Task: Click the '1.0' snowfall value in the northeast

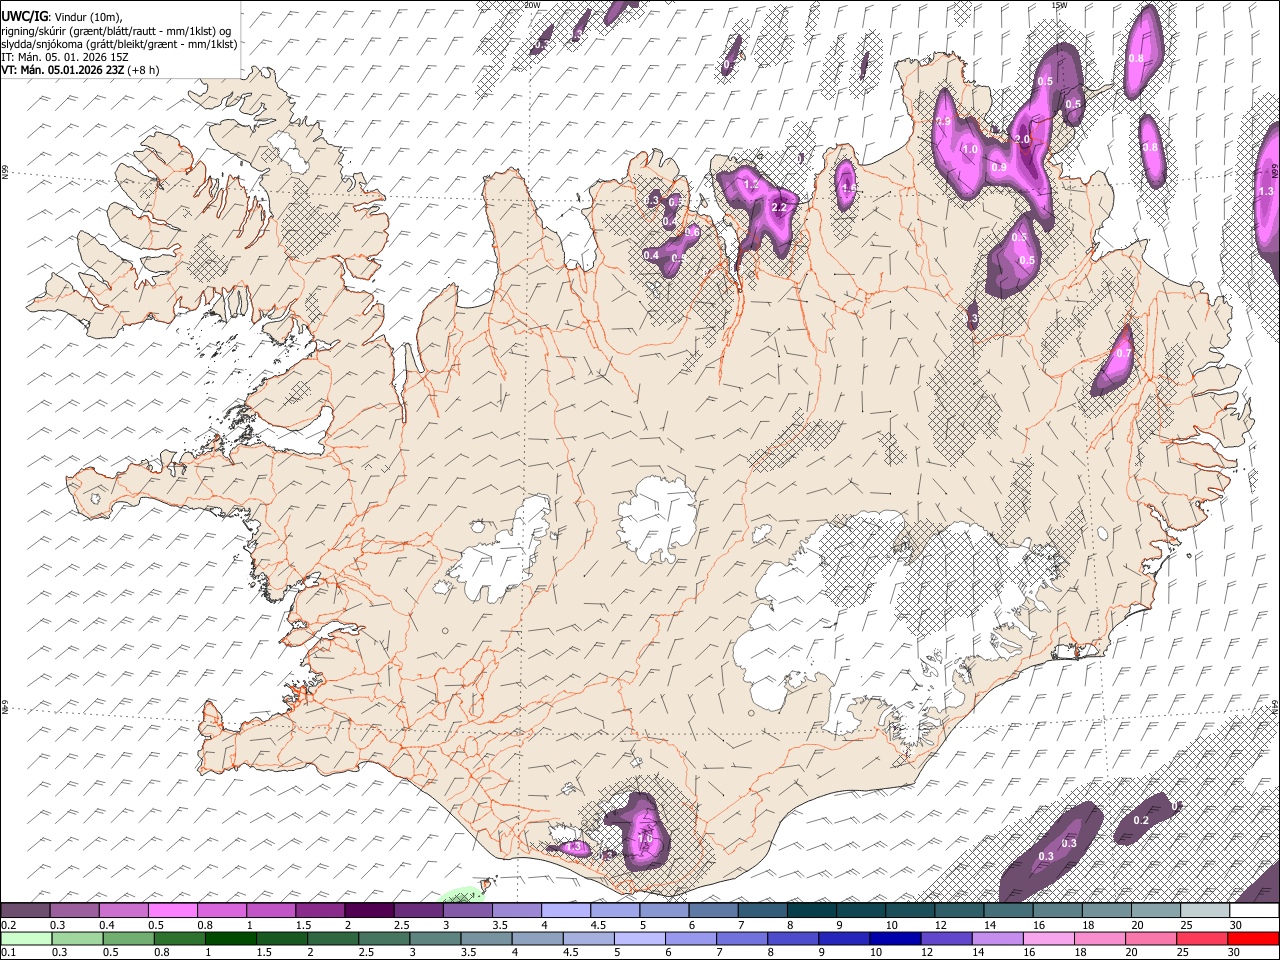Action: click(x=970, y=150)
